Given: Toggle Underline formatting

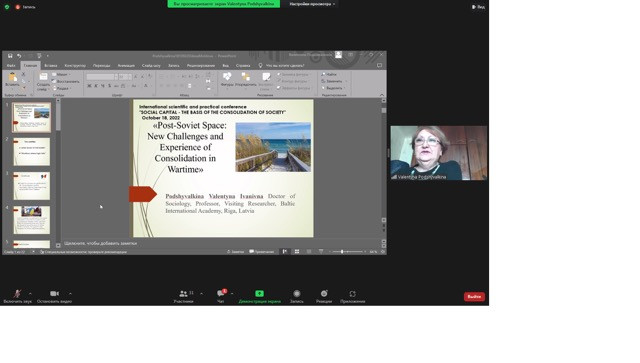Looking at the screenshot, I should point(102,86).
